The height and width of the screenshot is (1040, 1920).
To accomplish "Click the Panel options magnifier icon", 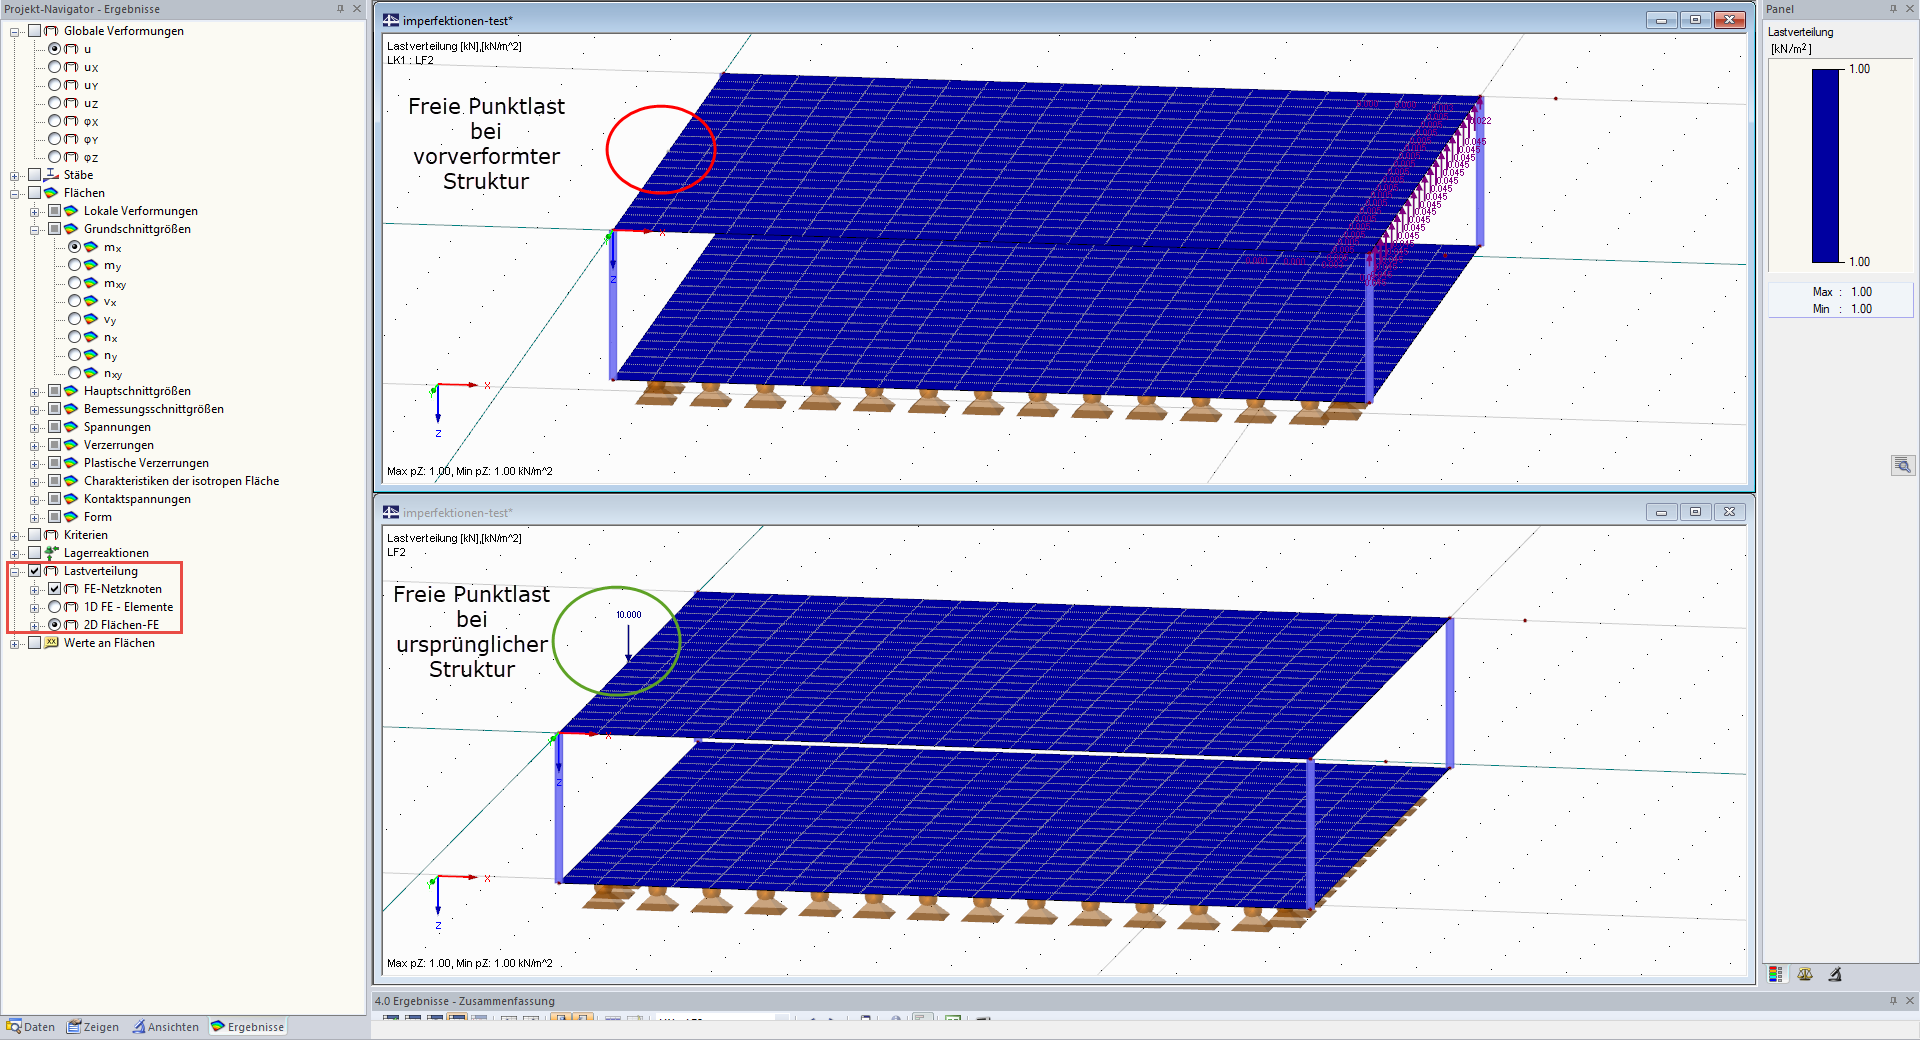I will pos(1902,465).
